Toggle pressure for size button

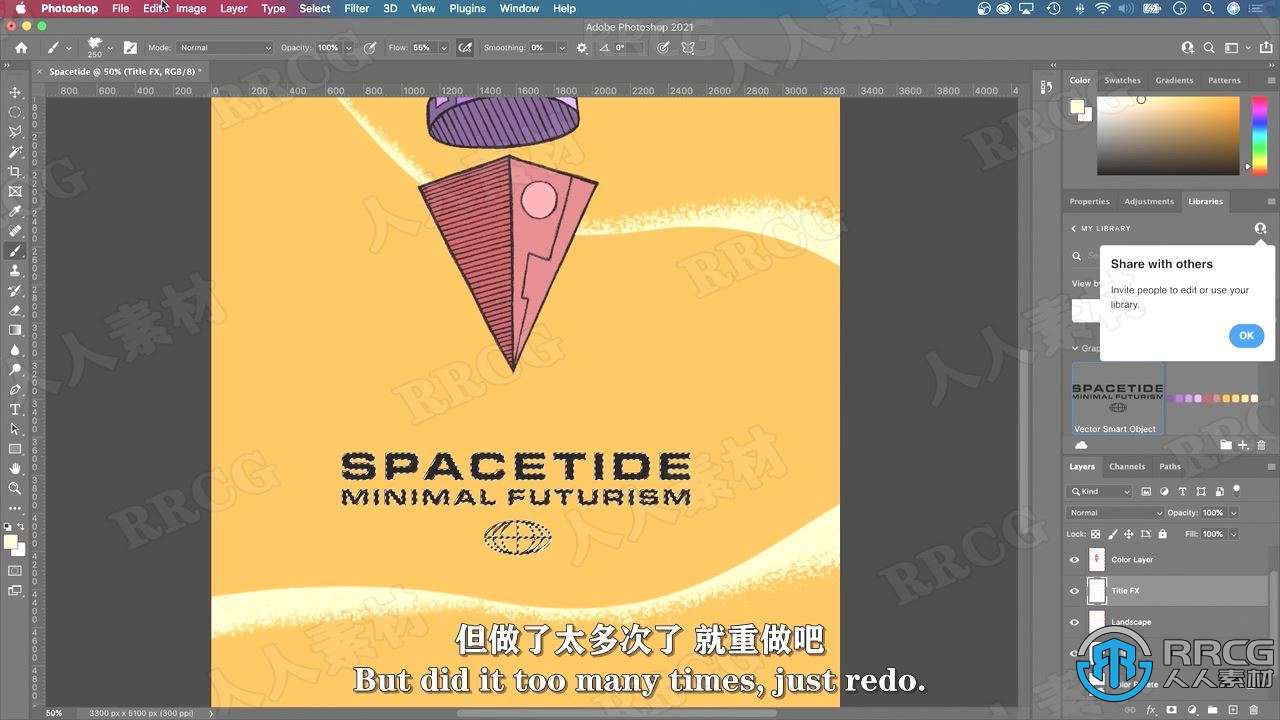pyautogui.click(x=663, y=47)
